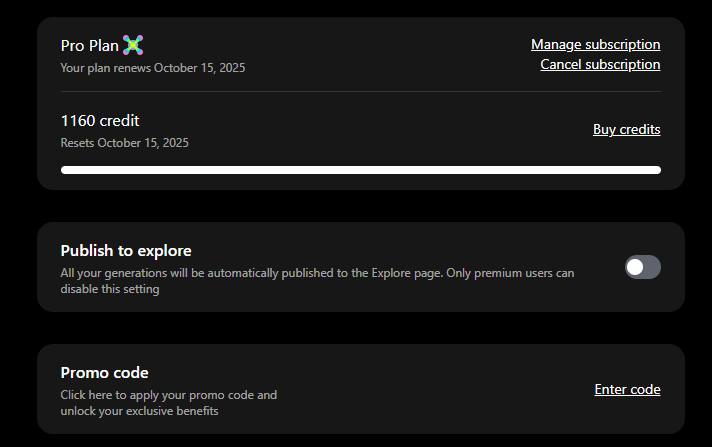712x447 pixels.
Task: Click the disable this setting text line
Action: 110,289
